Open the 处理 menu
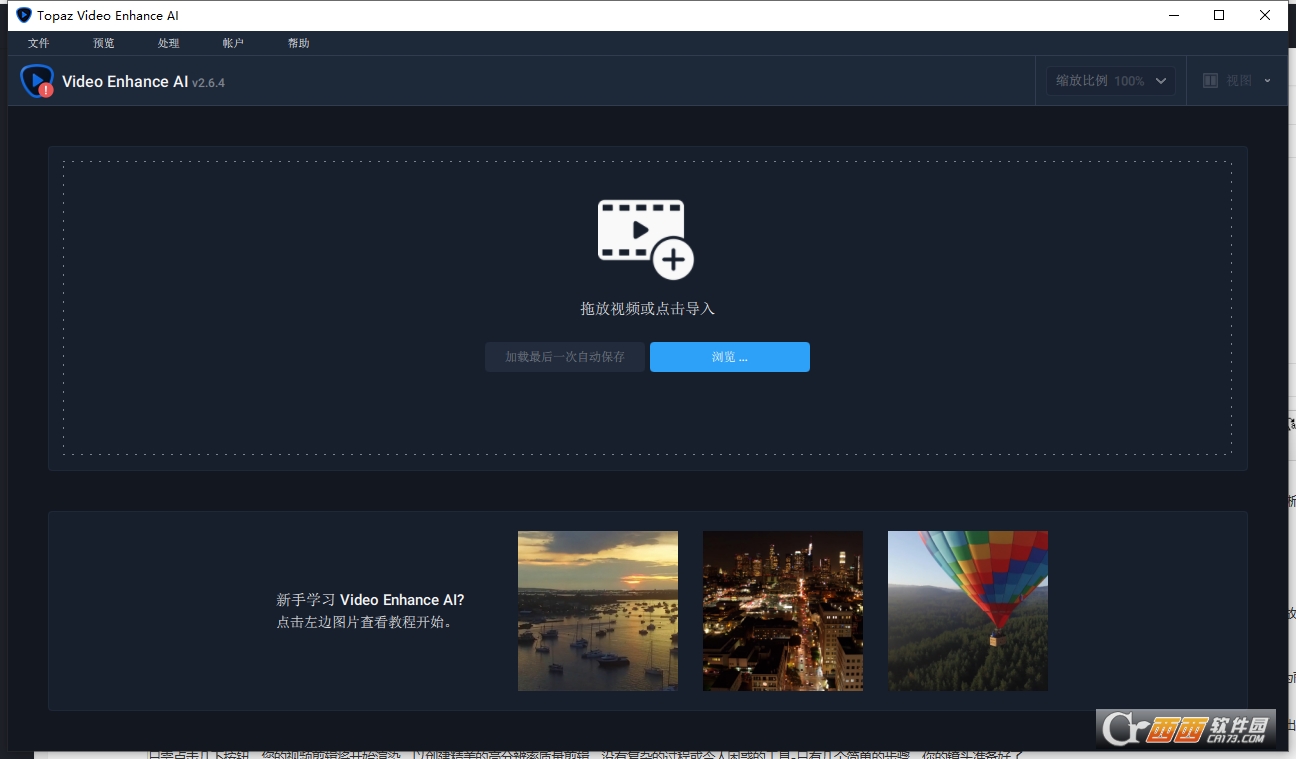The height and width of the screenshot is (759, 1296). [169, 43]
